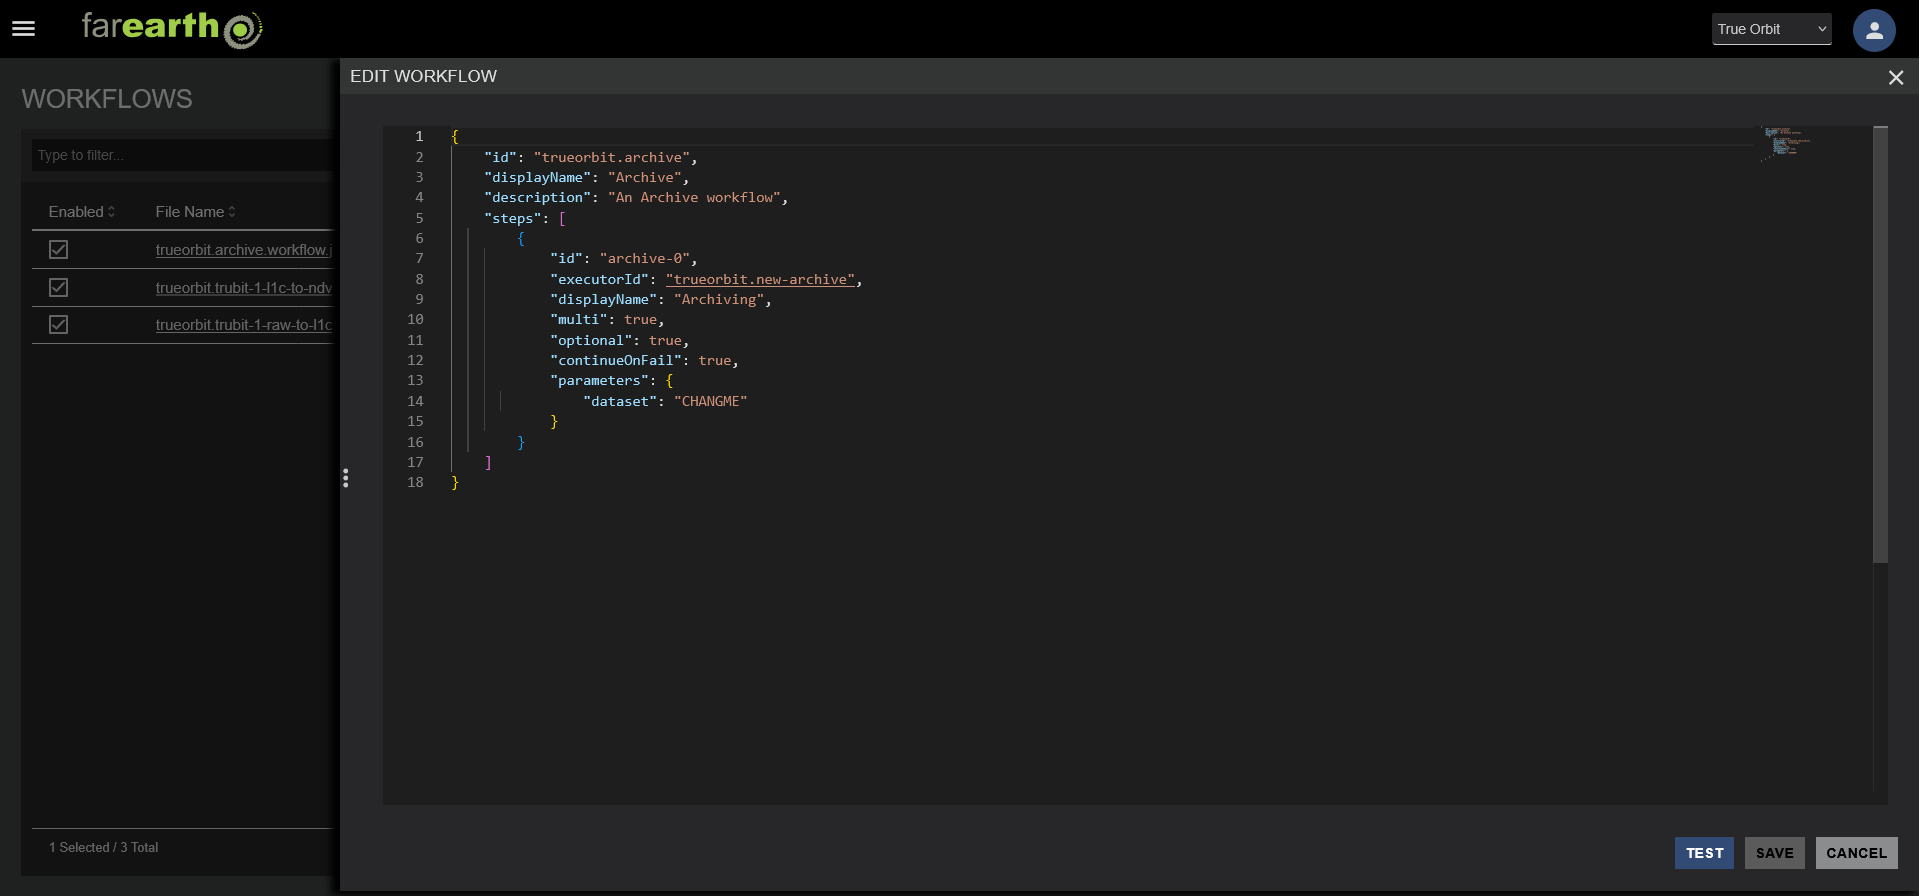Click the "steps" key on line 5

click(x=513, y=218)
